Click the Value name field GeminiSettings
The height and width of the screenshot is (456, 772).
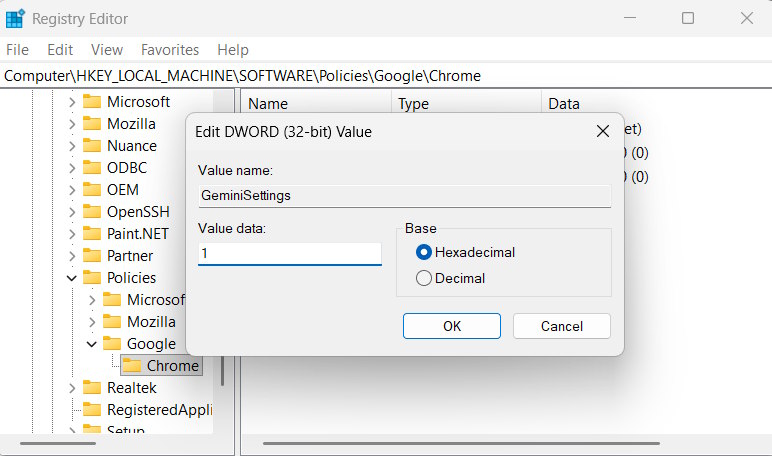click(x=404, y=195)
